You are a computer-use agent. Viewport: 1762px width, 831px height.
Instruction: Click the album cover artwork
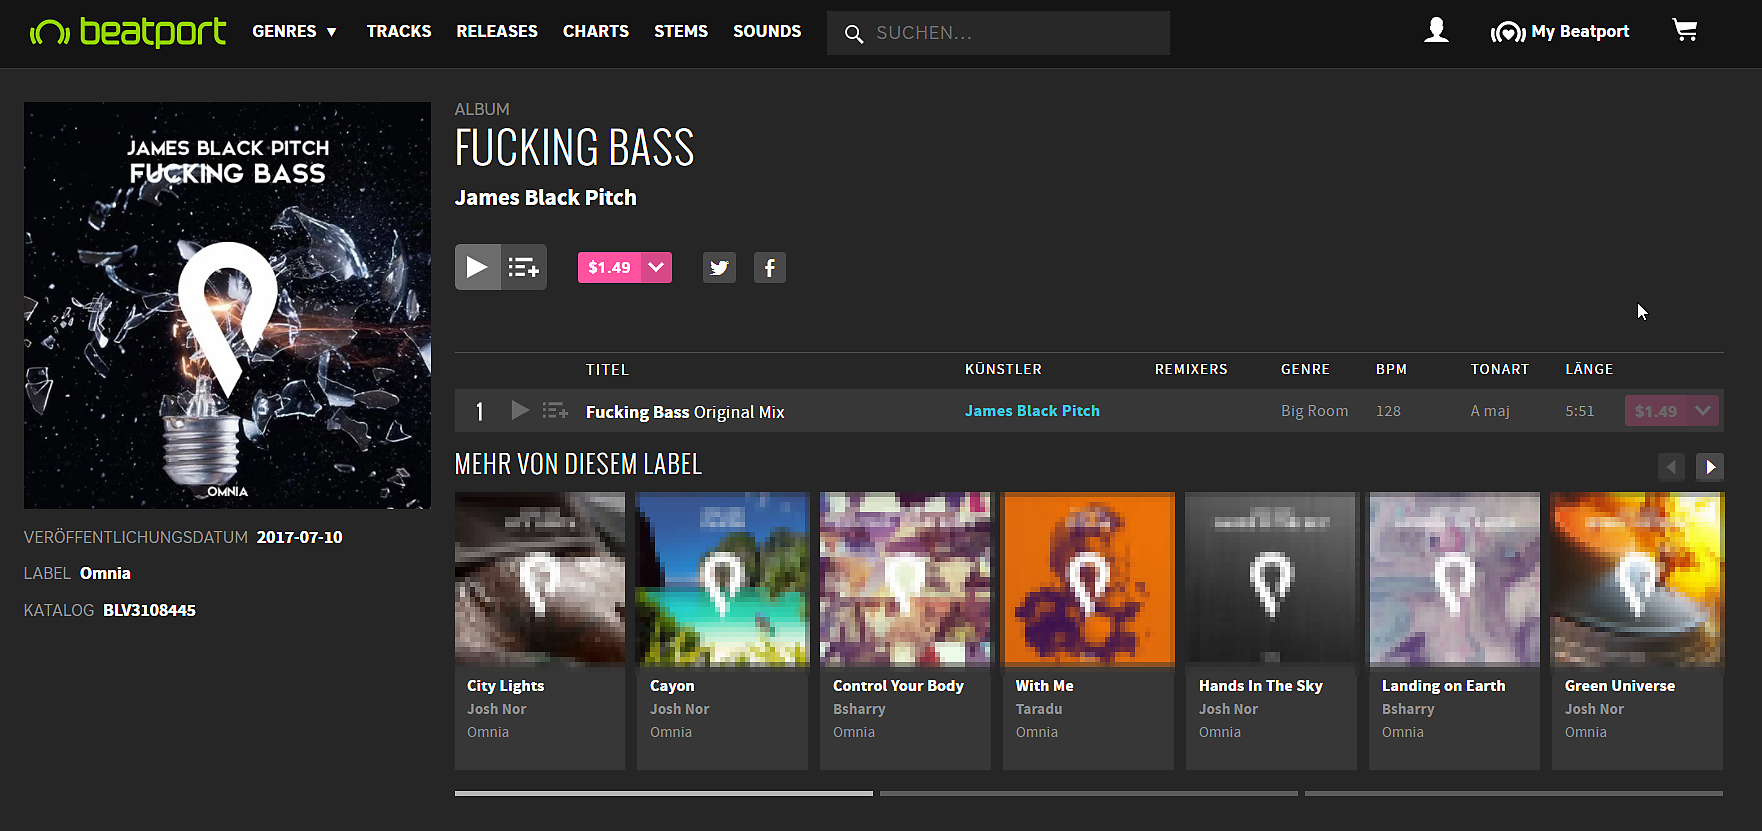(x=227, y=305)
